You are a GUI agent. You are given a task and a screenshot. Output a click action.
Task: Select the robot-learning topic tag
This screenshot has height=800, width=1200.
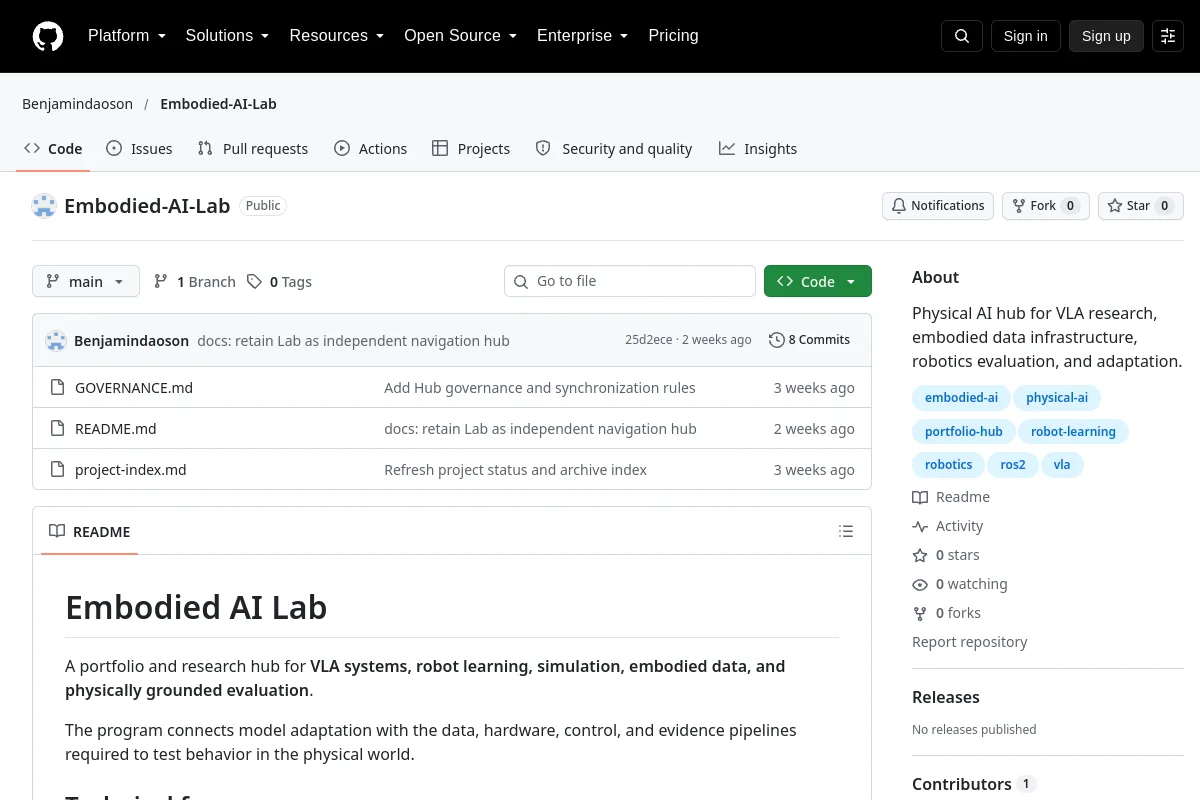pos(1073,432)
